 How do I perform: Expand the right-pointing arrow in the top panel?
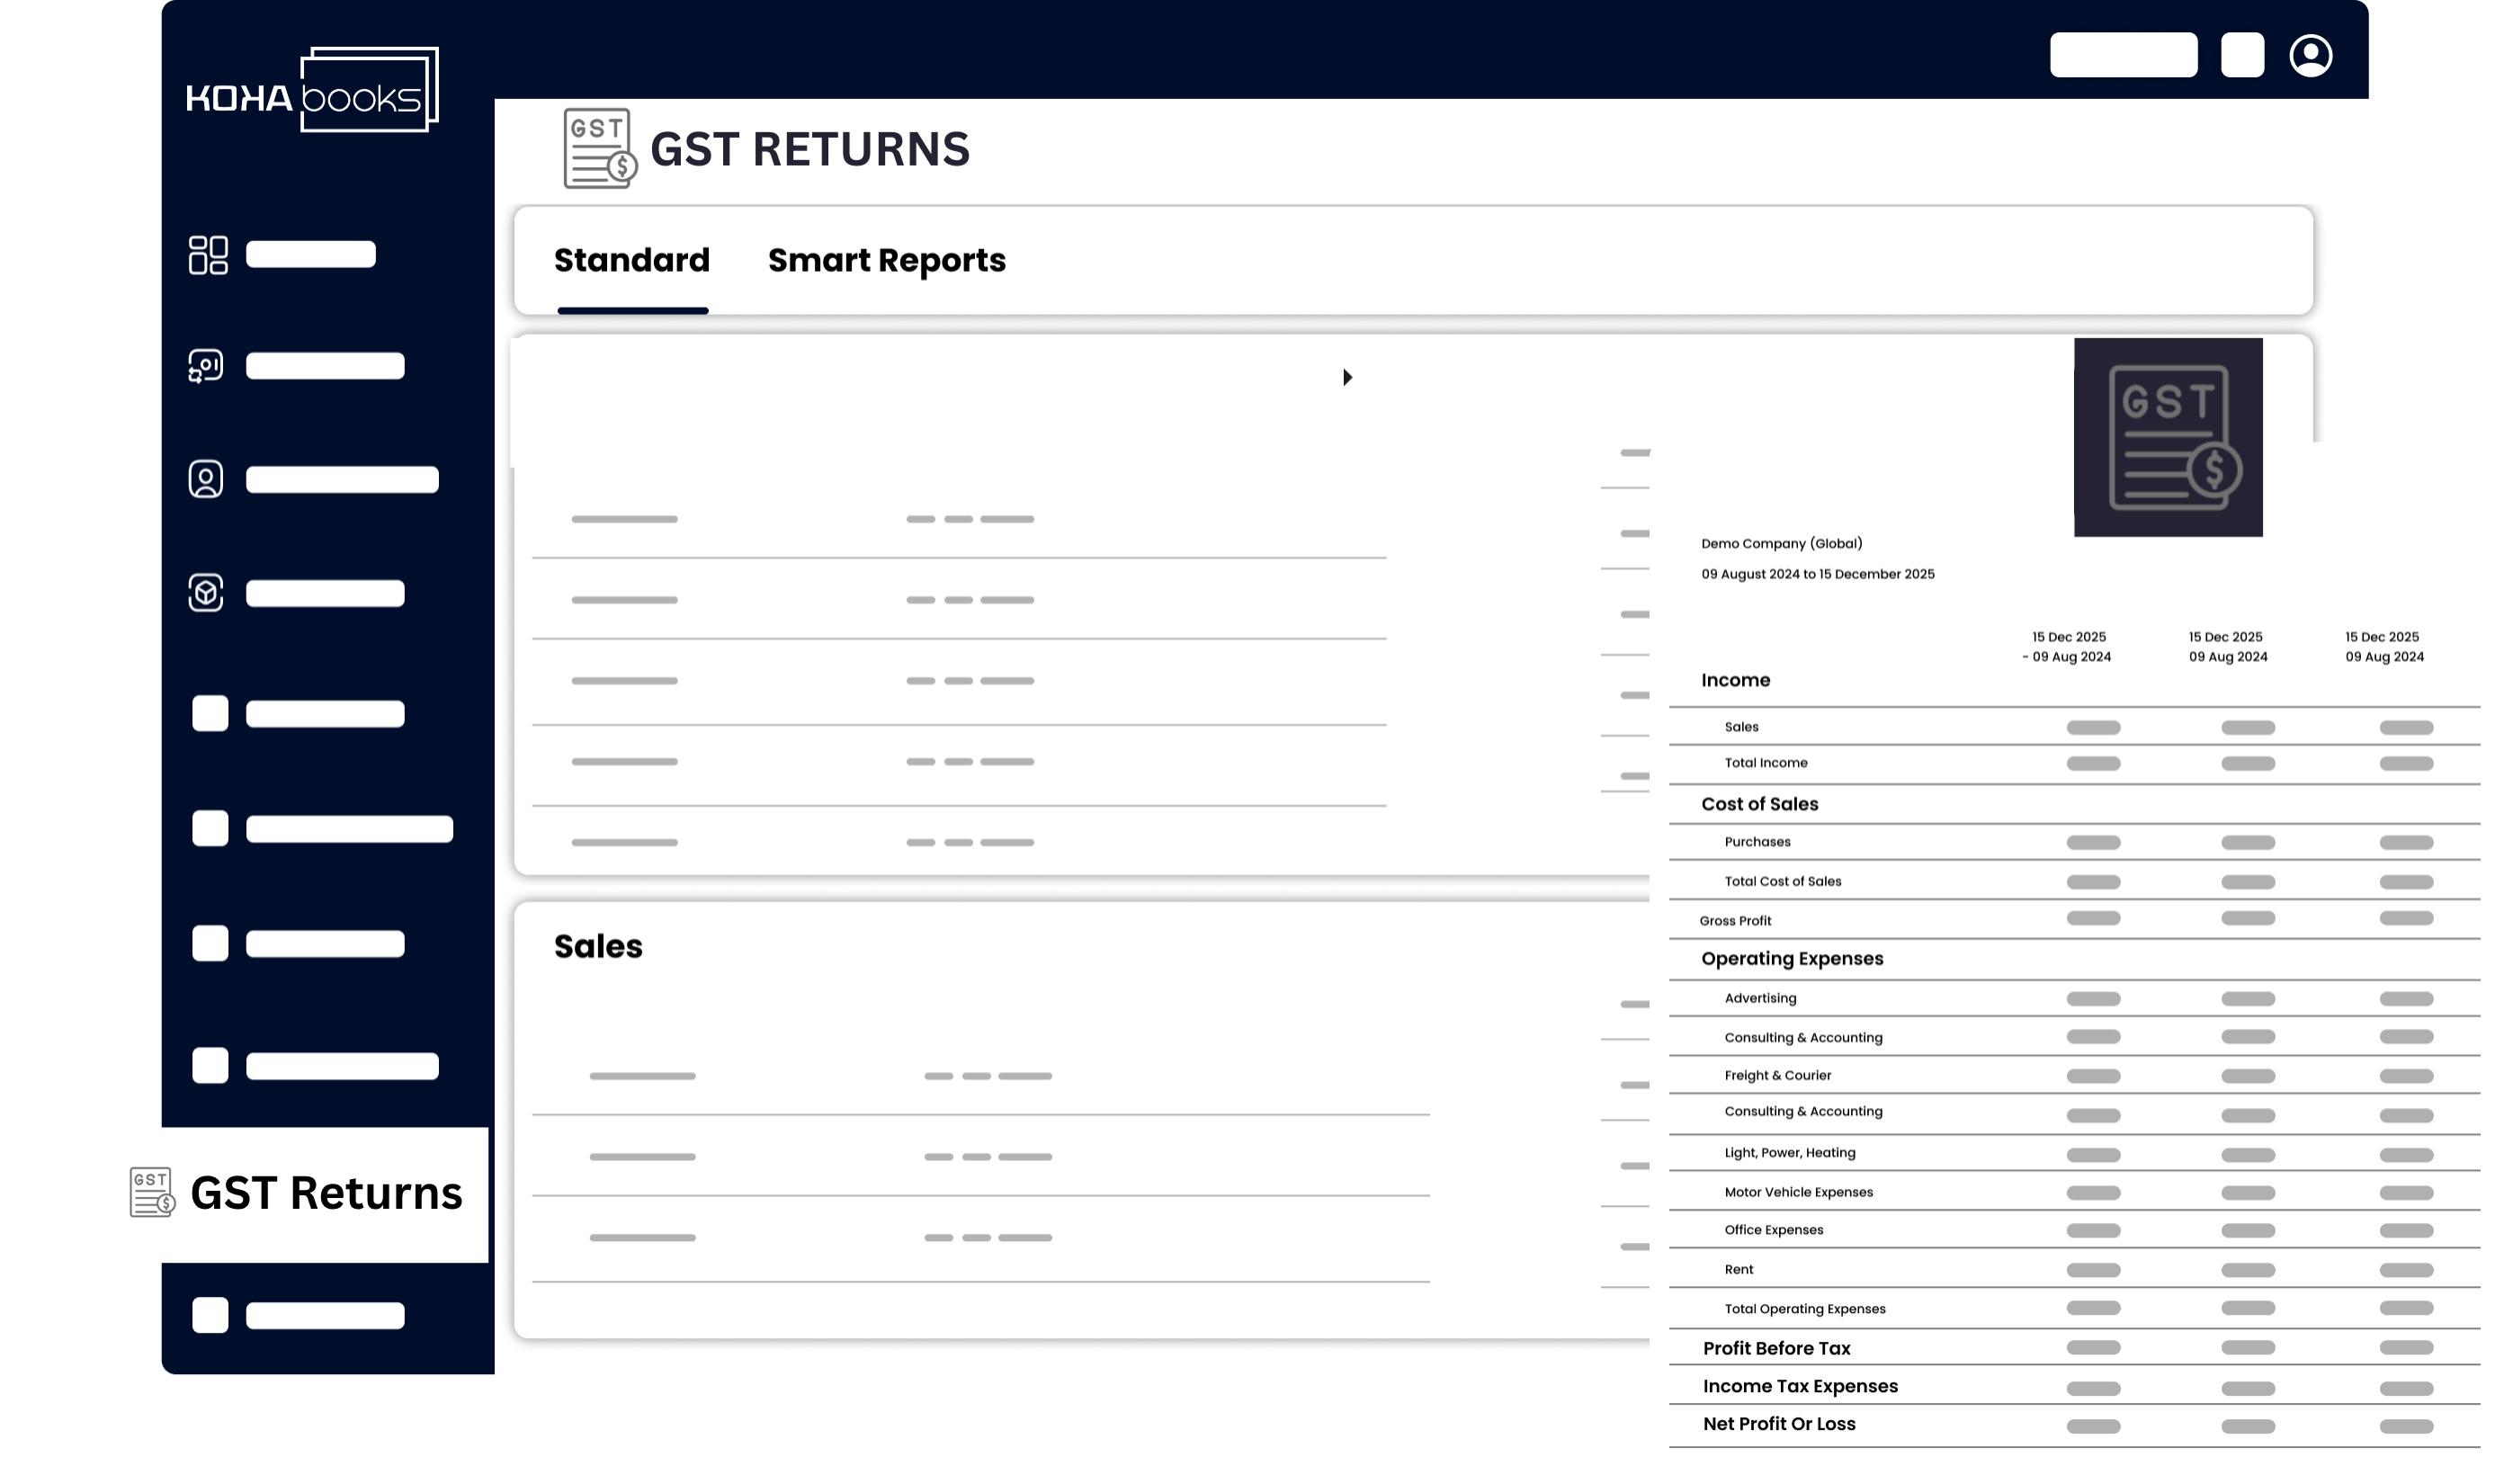pos(1347,378)
